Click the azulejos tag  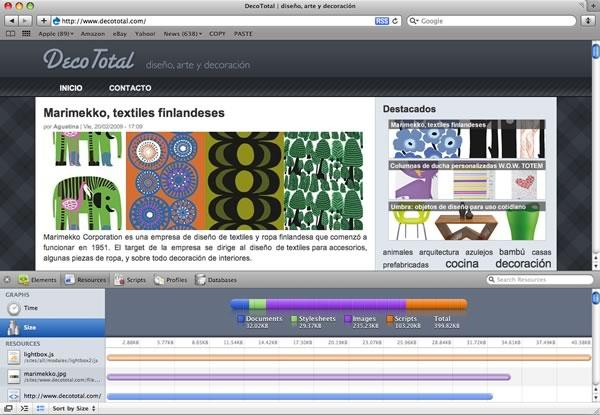pos(479,252)
